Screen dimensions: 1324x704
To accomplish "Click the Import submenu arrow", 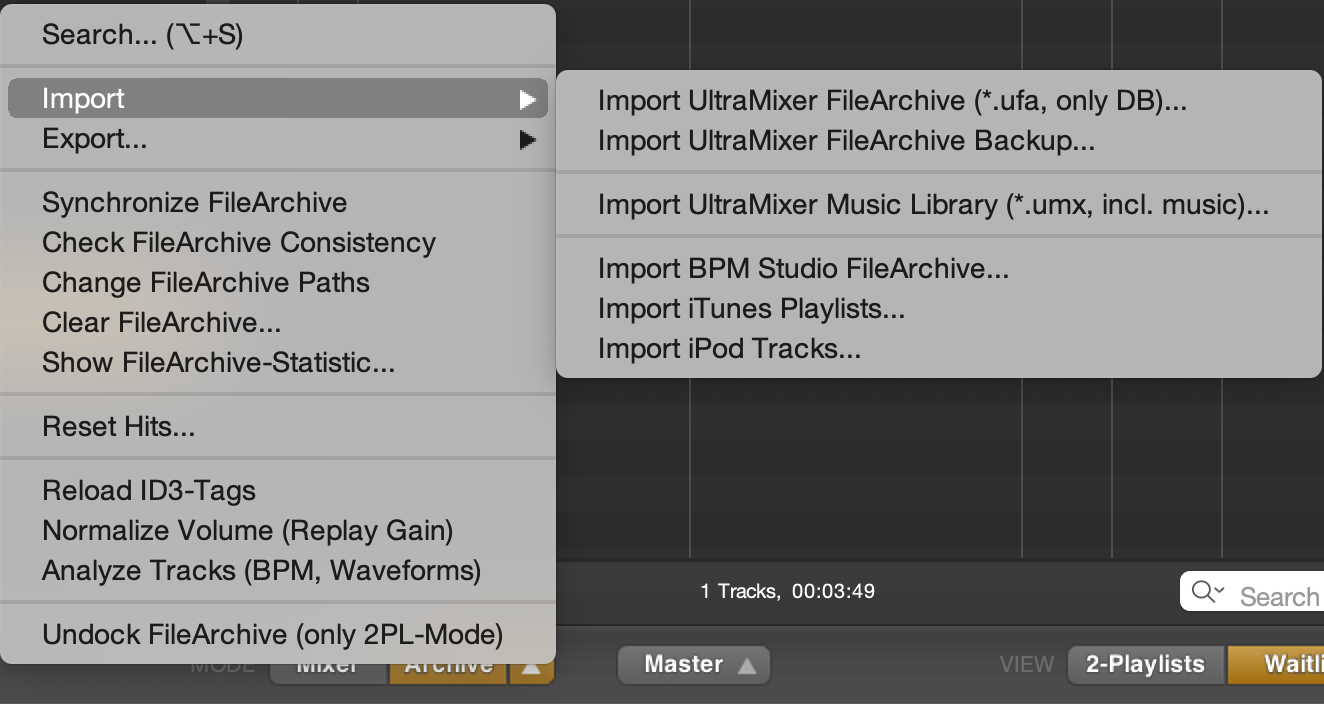I will (x=527, y=99).
